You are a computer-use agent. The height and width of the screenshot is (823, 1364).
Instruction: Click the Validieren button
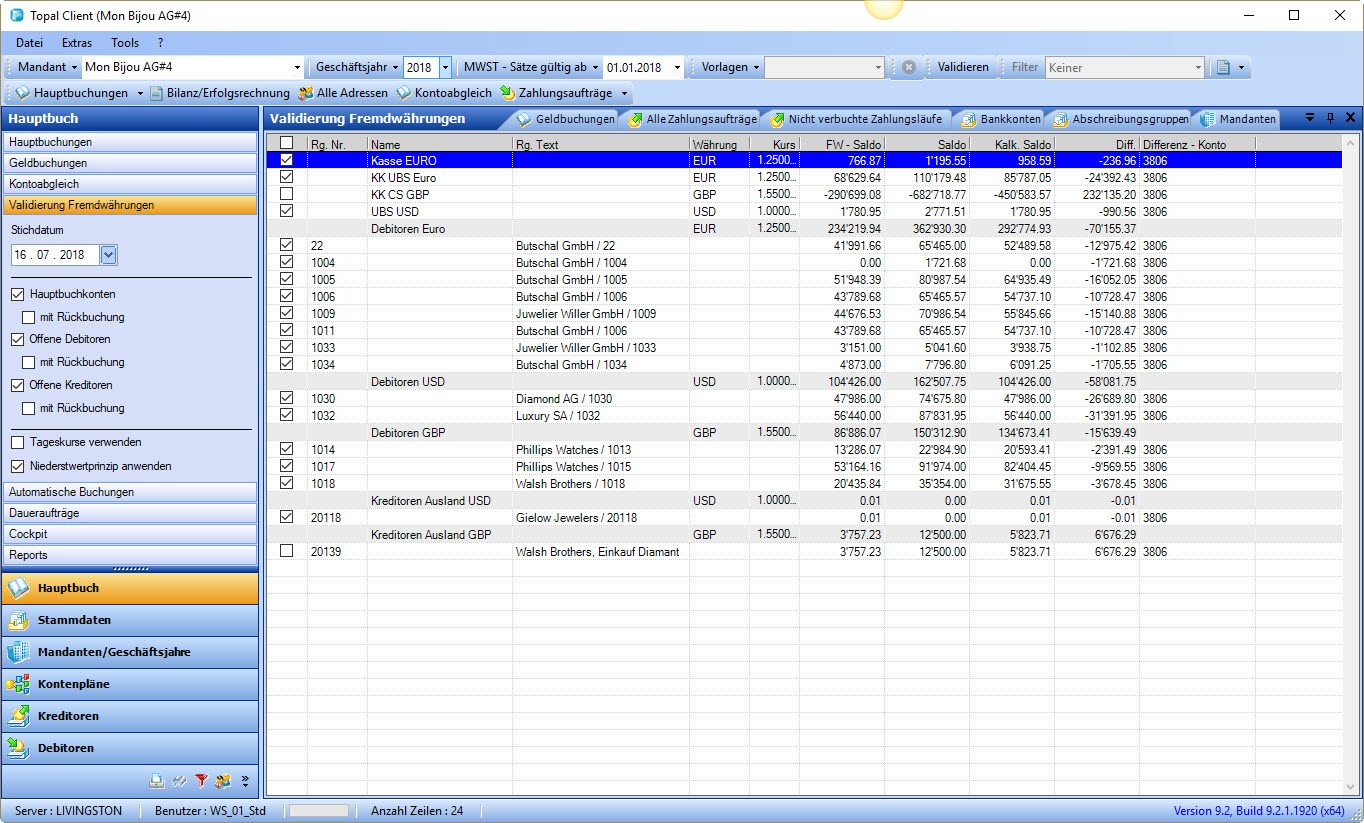pyautogui.click(x=962, y=67)
